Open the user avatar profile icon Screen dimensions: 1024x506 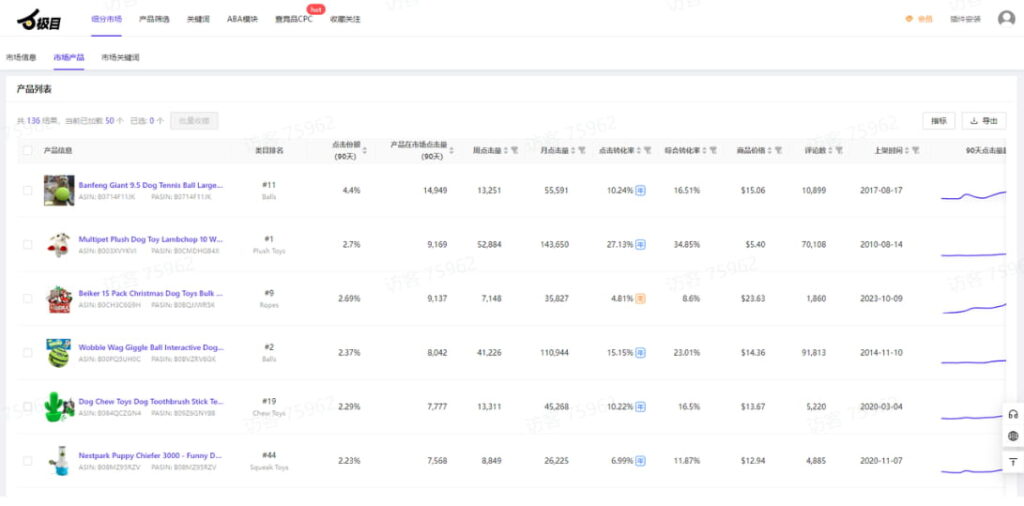1006,19
